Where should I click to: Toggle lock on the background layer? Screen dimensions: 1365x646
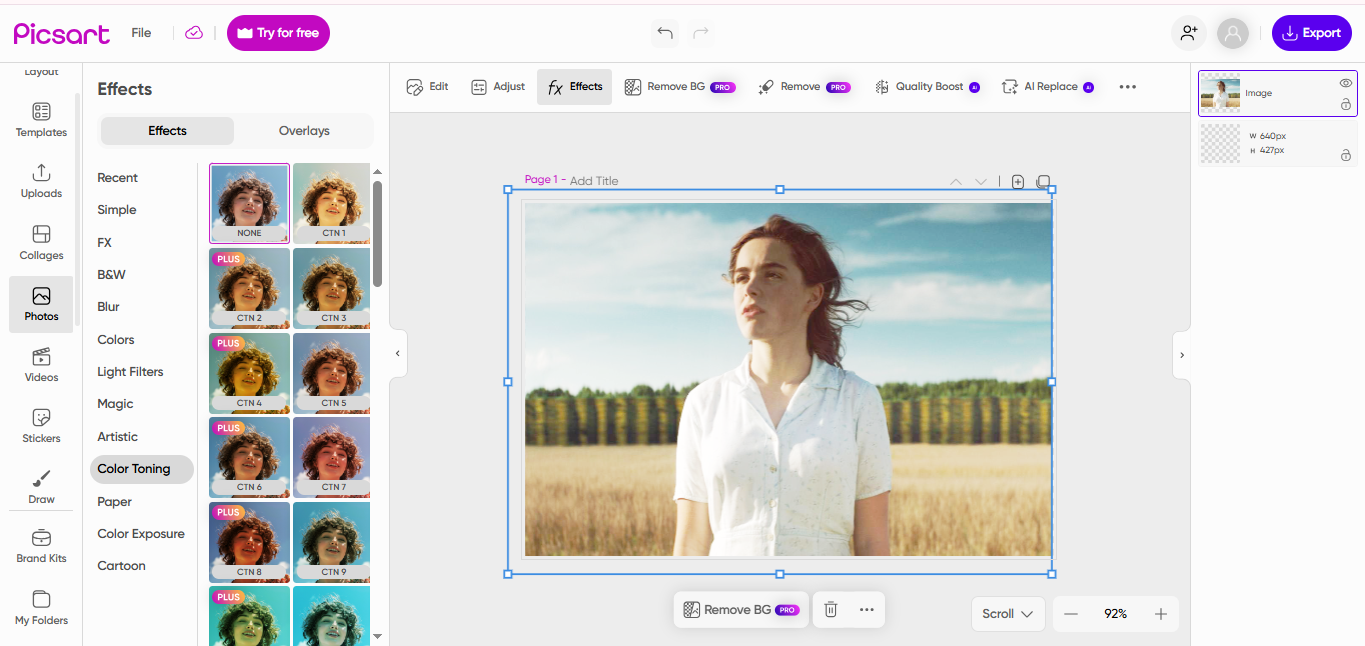(1345, 155)
